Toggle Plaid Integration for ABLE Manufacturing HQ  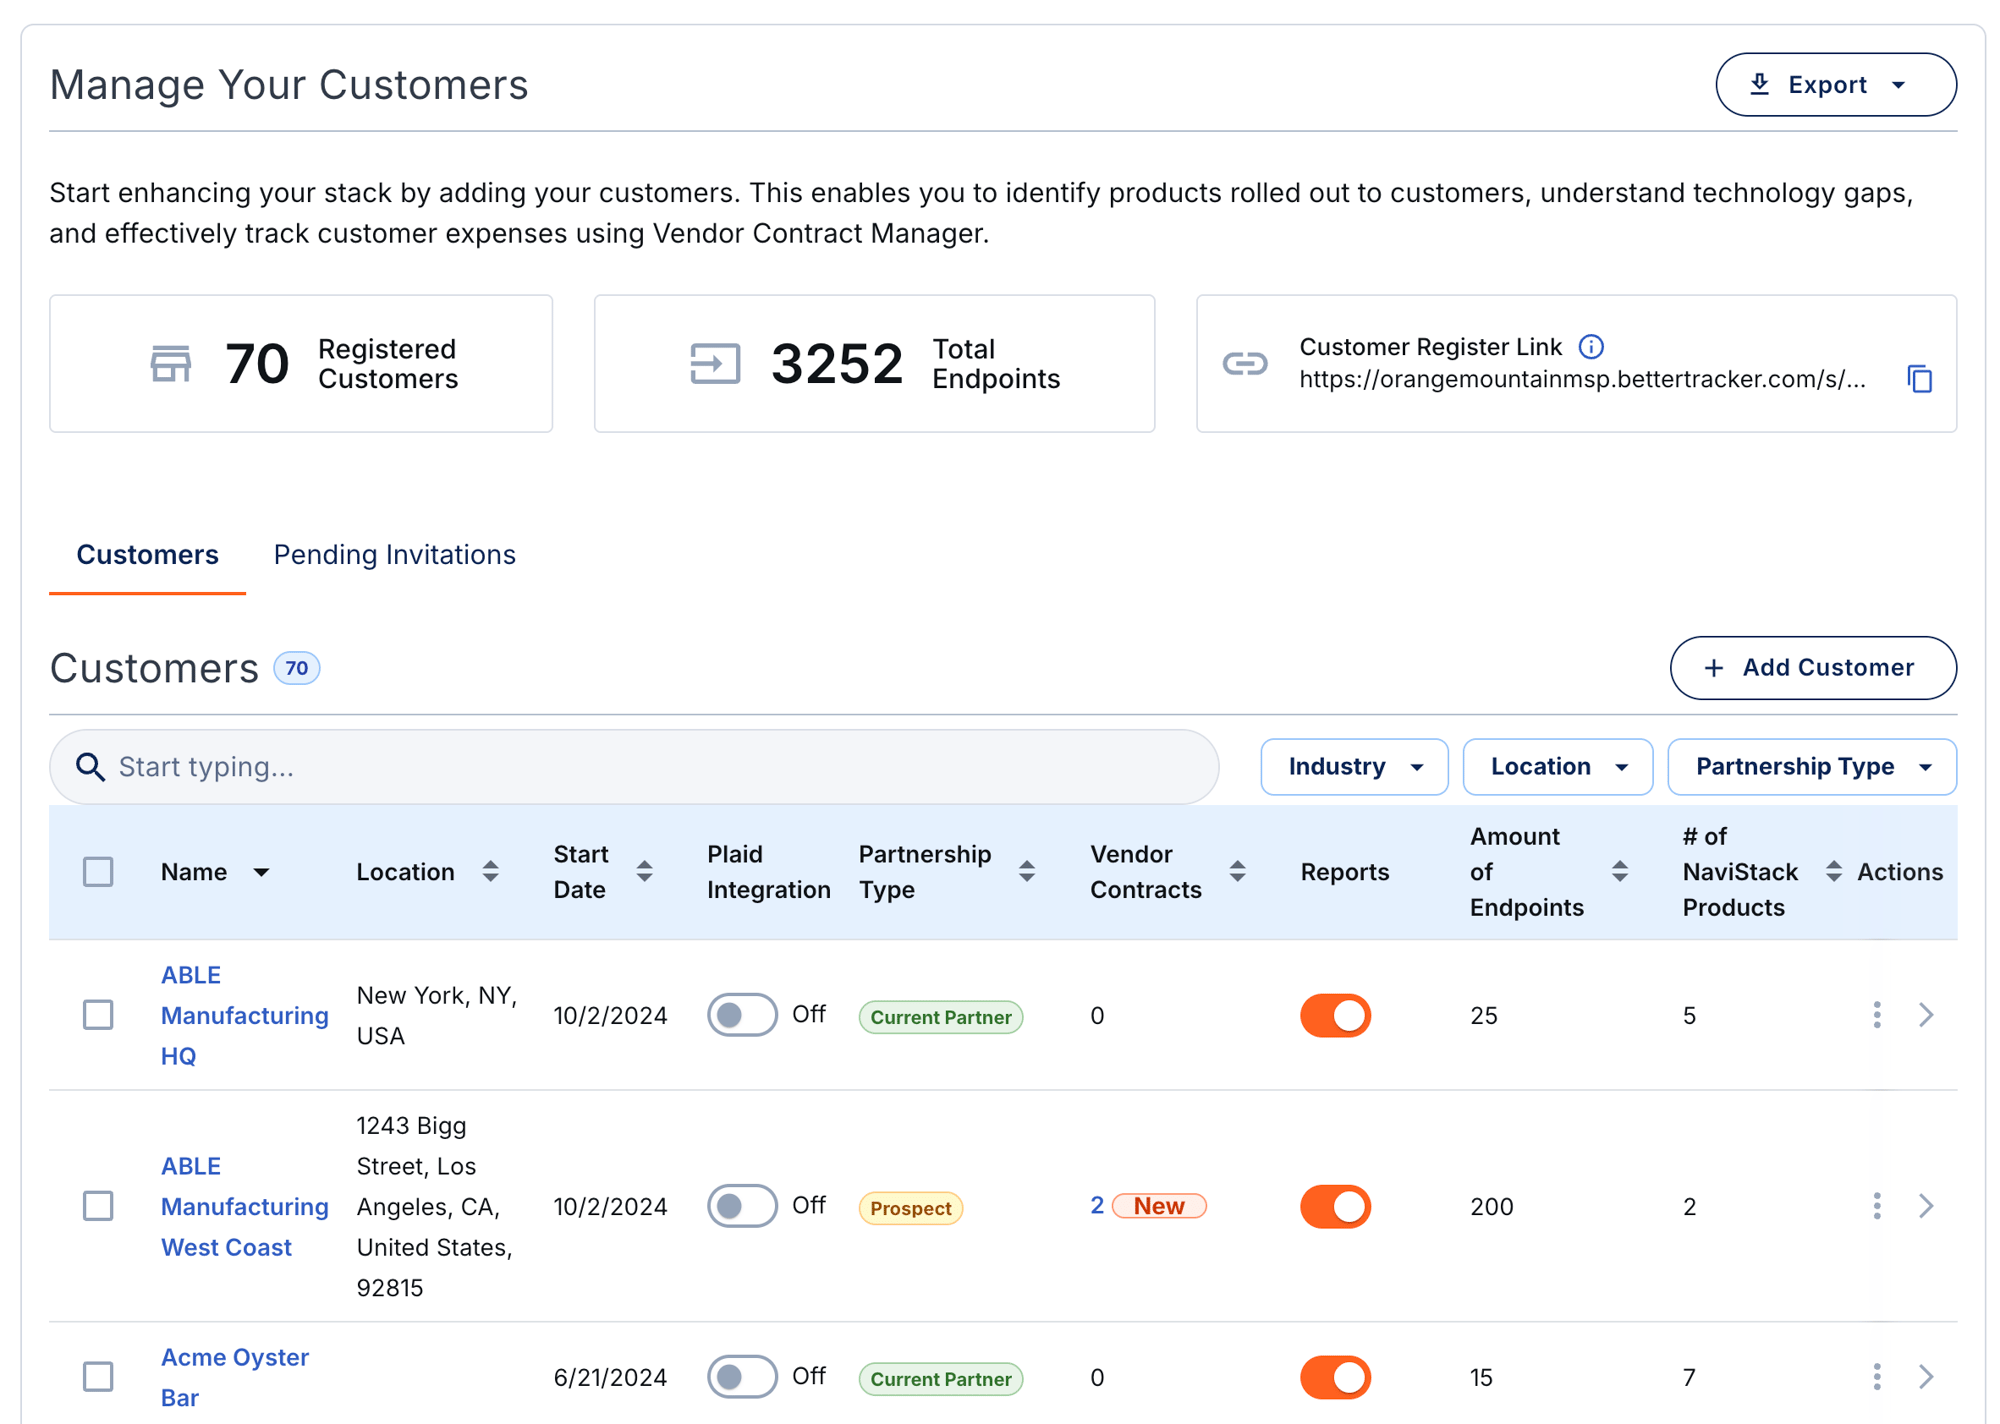pos(742,1015)
